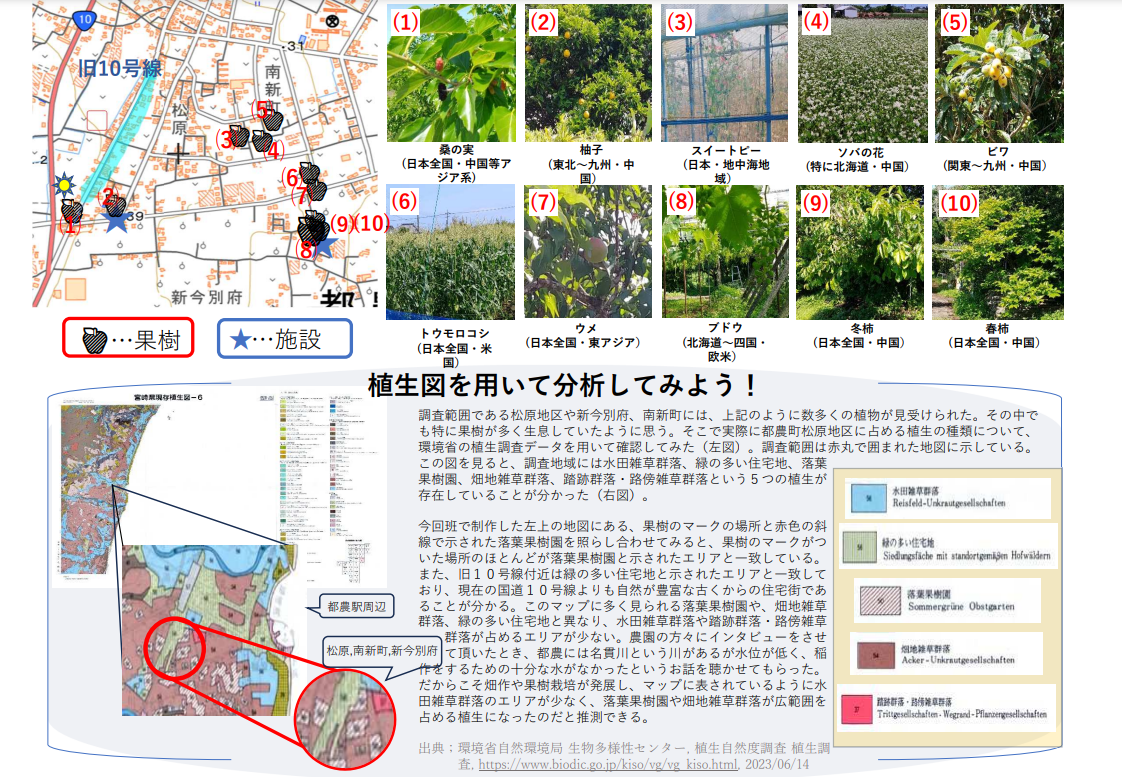Click the 桑の実 photo numbered (1)
Screen dimensions: 1122x777
pos(451,70)
